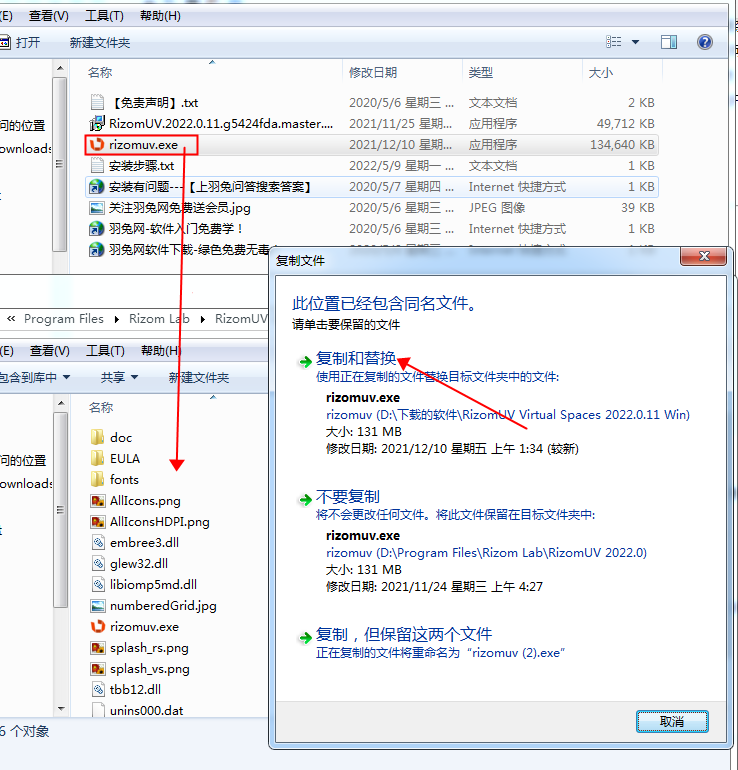
Task: Choose 不要复制 in the copy dialog
Action: click(348, 496)
